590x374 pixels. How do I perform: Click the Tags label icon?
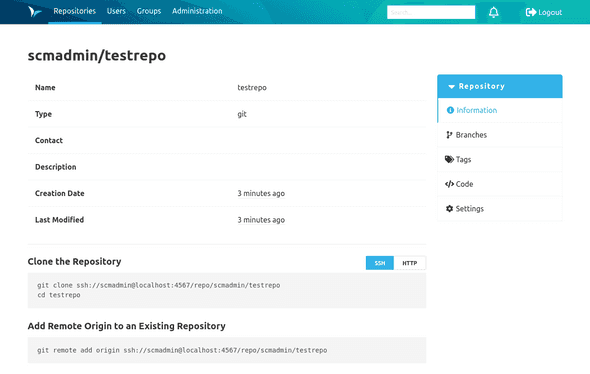pos(449,160)
